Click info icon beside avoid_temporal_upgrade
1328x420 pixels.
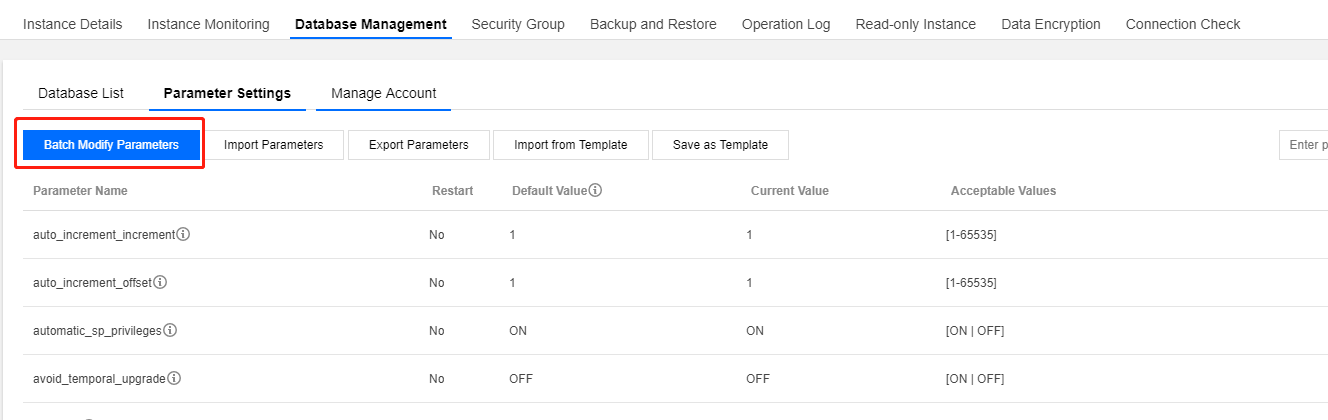[174, 379]
